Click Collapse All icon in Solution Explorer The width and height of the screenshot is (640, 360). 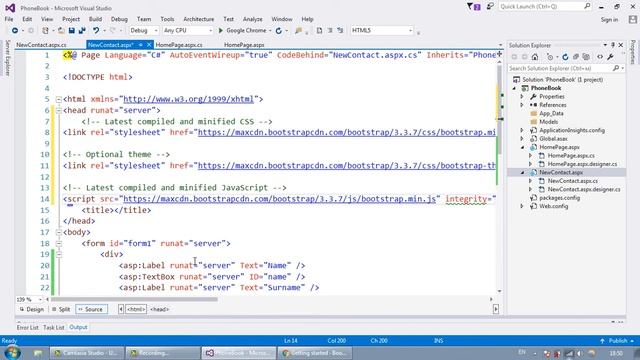click(576, 57)
